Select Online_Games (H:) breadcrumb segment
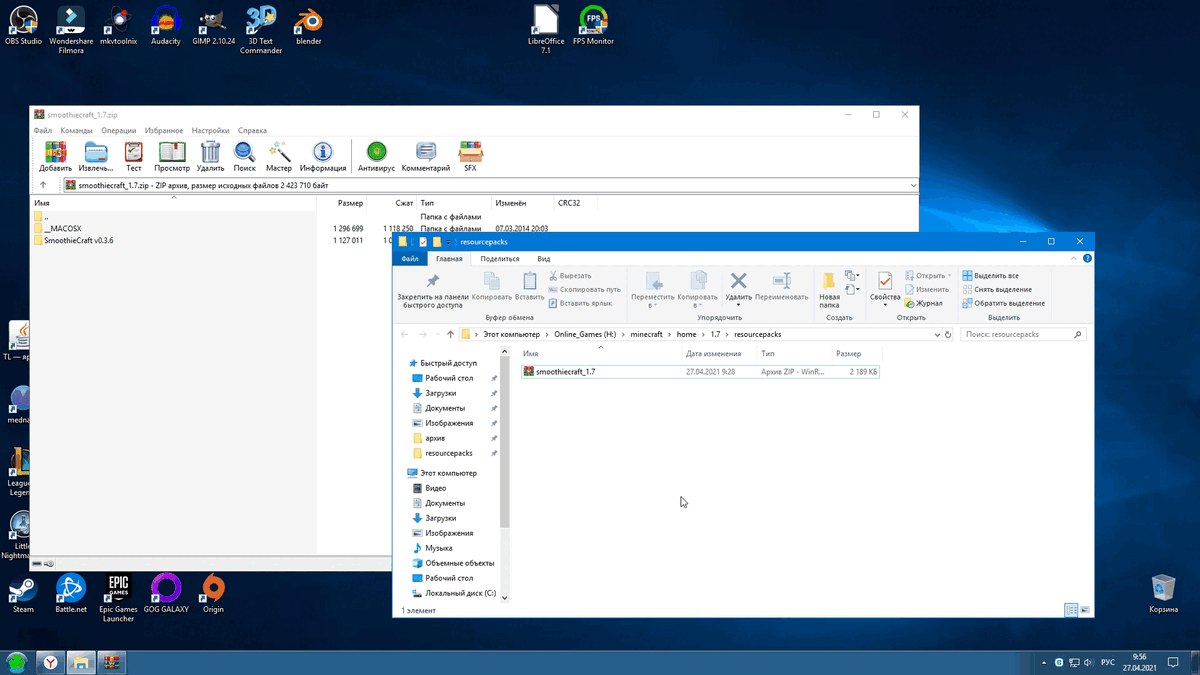 pos(585,334)
